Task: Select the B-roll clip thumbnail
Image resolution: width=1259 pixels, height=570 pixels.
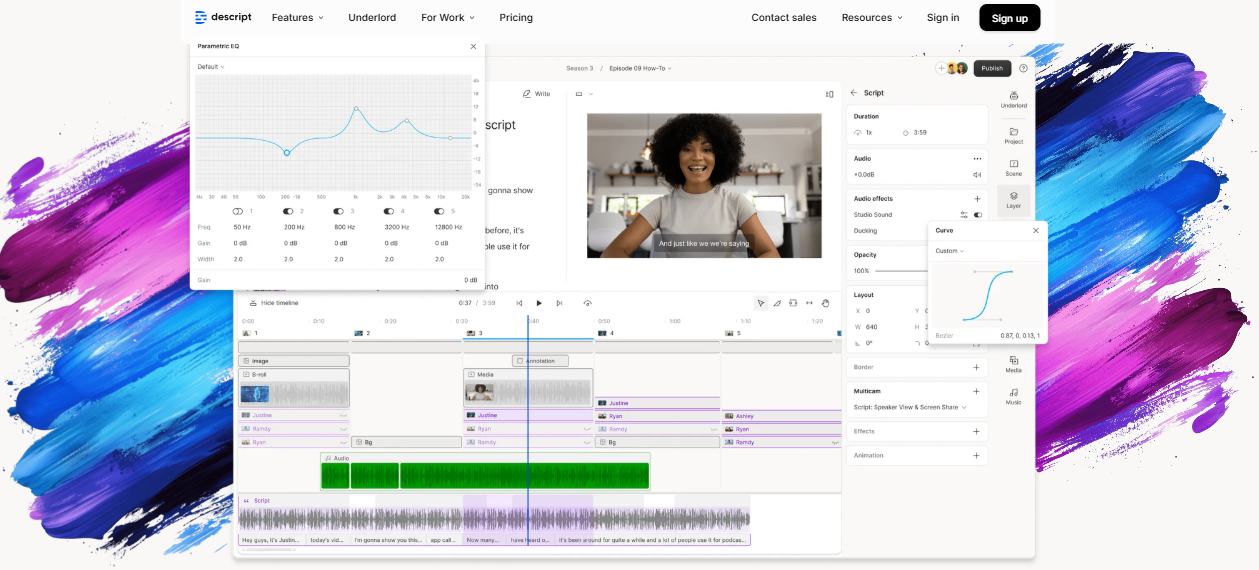Action: pyautogui.click(x=255, y=394)
